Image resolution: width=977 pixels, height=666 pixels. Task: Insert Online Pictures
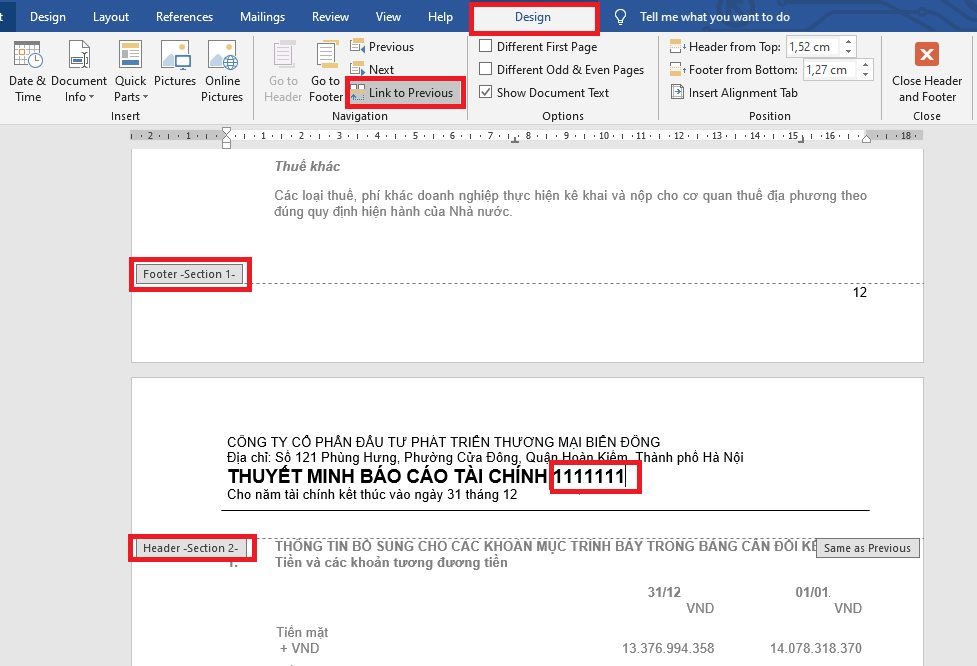(222, 72)
